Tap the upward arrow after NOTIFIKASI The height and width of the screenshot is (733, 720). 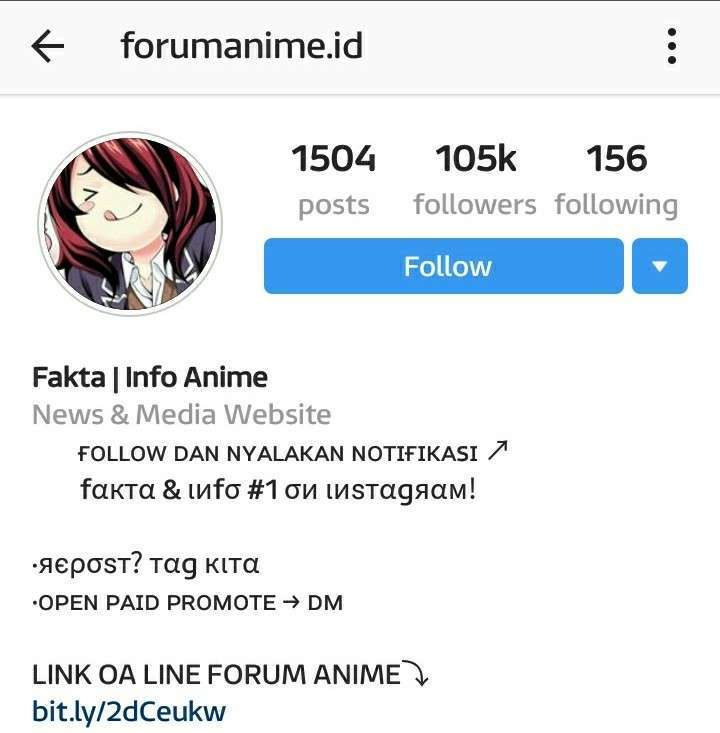[x=497, y=451]
